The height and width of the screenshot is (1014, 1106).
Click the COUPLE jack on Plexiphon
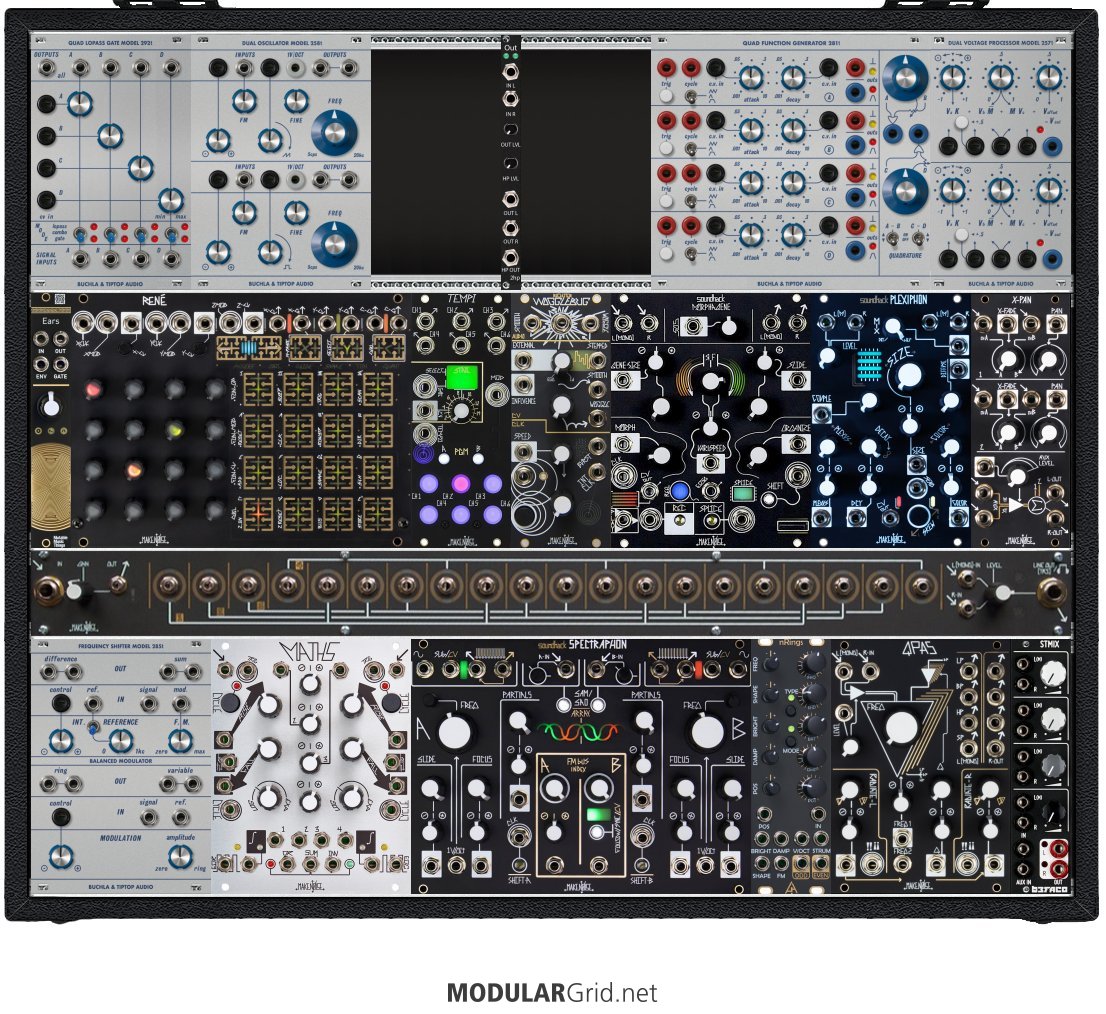822,413
